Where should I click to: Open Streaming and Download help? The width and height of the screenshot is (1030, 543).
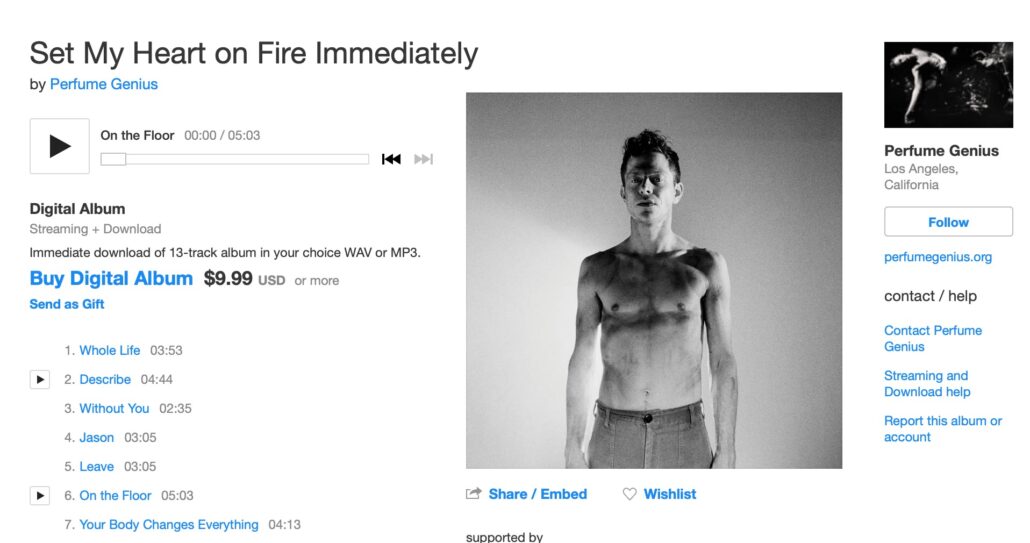(927, 383)
